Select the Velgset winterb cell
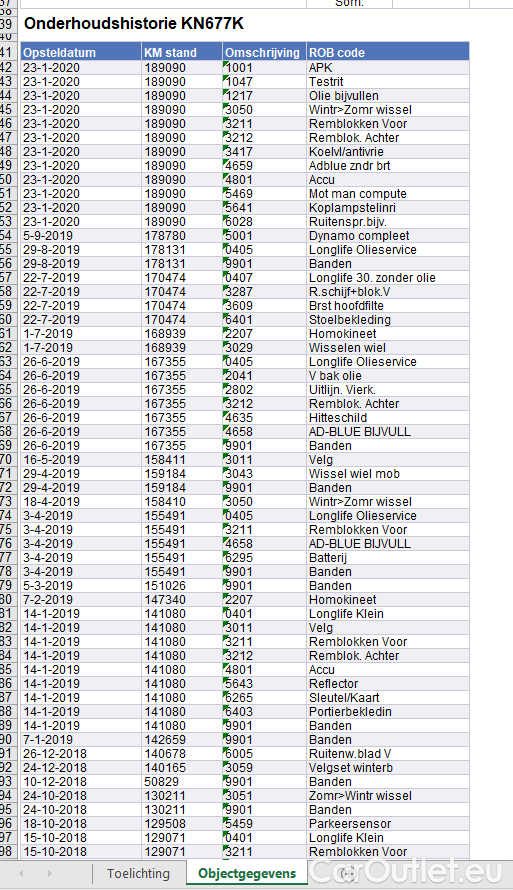 388,767
